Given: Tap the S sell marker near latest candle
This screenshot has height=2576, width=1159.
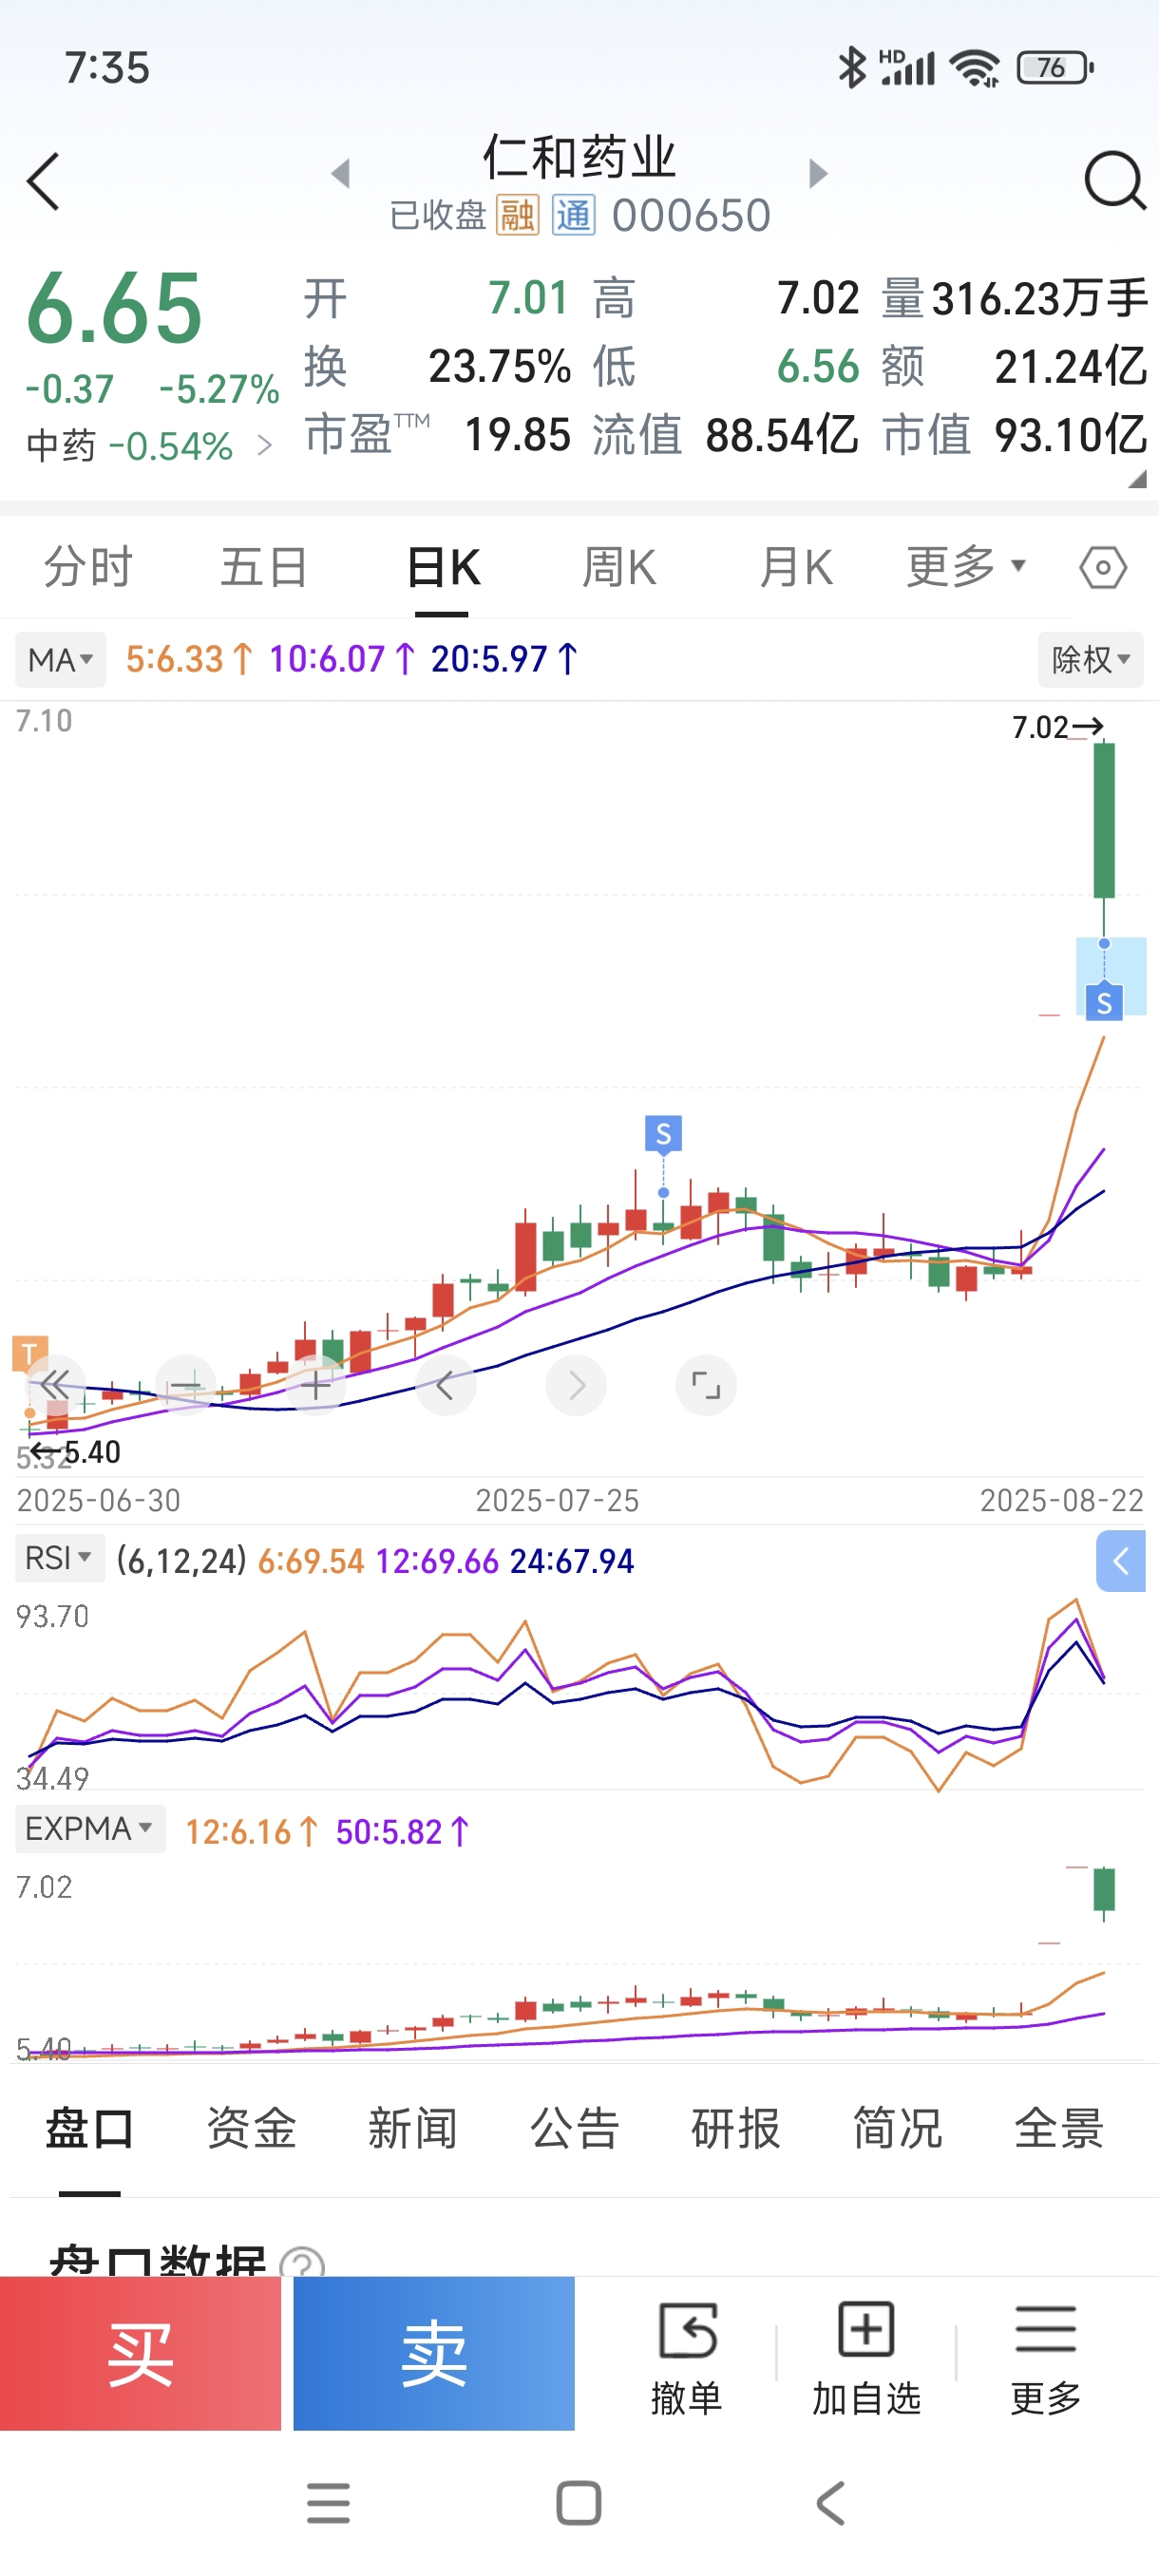Looking at the screenshot, I should coord(1104,1002).
